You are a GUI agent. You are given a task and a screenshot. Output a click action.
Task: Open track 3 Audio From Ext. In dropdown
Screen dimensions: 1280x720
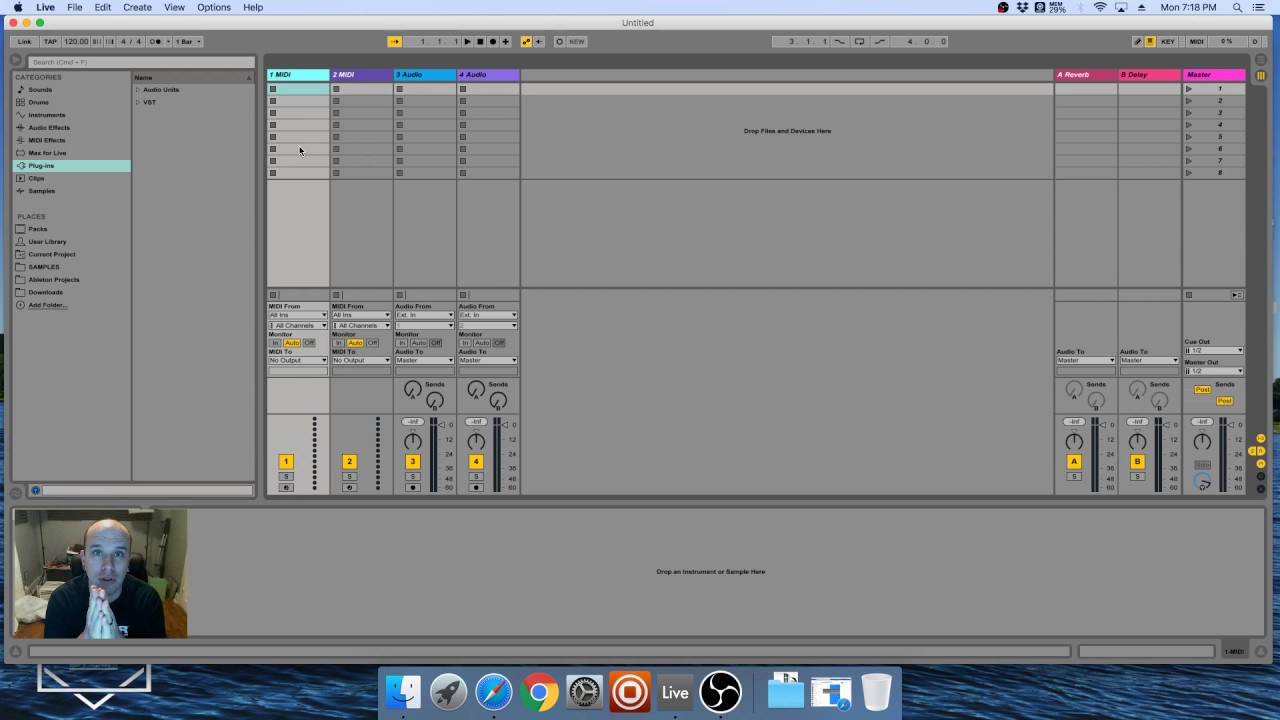coord(425,315)
